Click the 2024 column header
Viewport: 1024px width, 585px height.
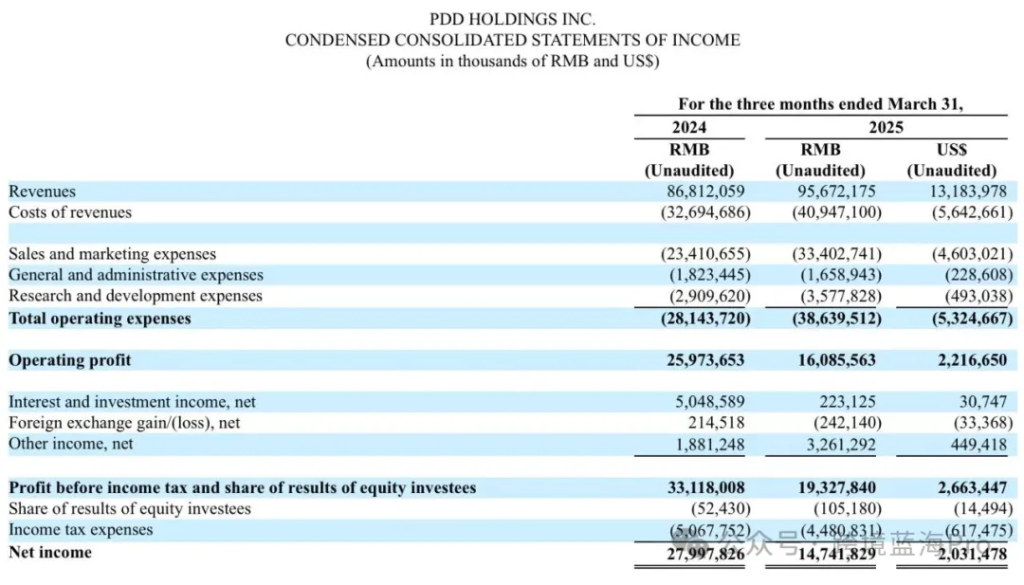click(688, 127)
